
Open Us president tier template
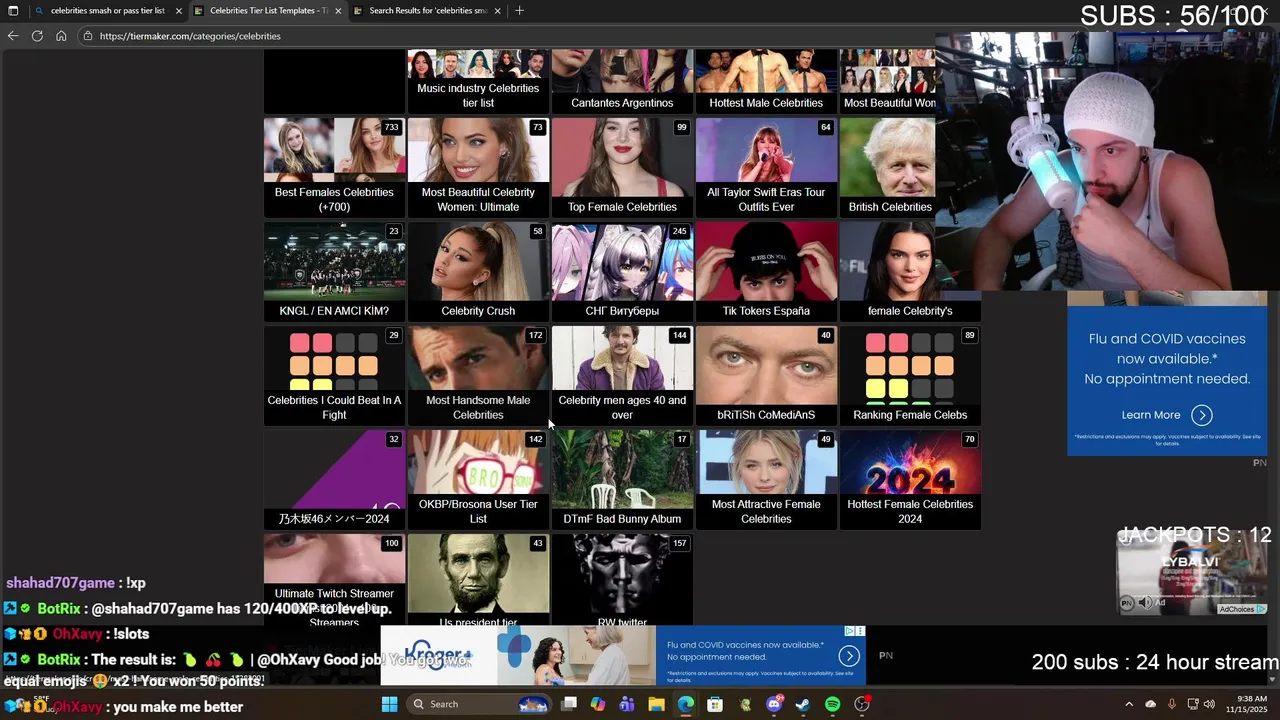[478, 580]
